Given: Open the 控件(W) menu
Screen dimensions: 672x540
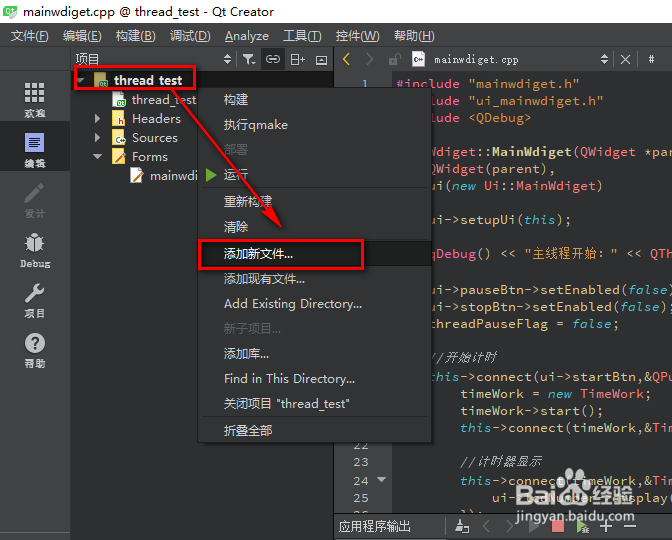Looking at the screenshot, I should coord(357,36).
